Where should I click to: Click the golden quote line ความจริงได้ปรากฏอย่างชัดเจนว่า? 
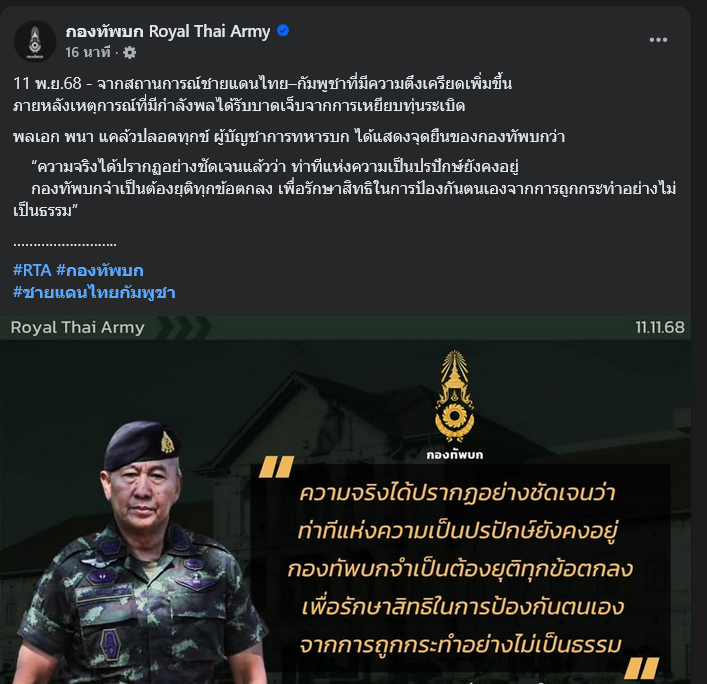pyautogui.click(x=457, y=493)
